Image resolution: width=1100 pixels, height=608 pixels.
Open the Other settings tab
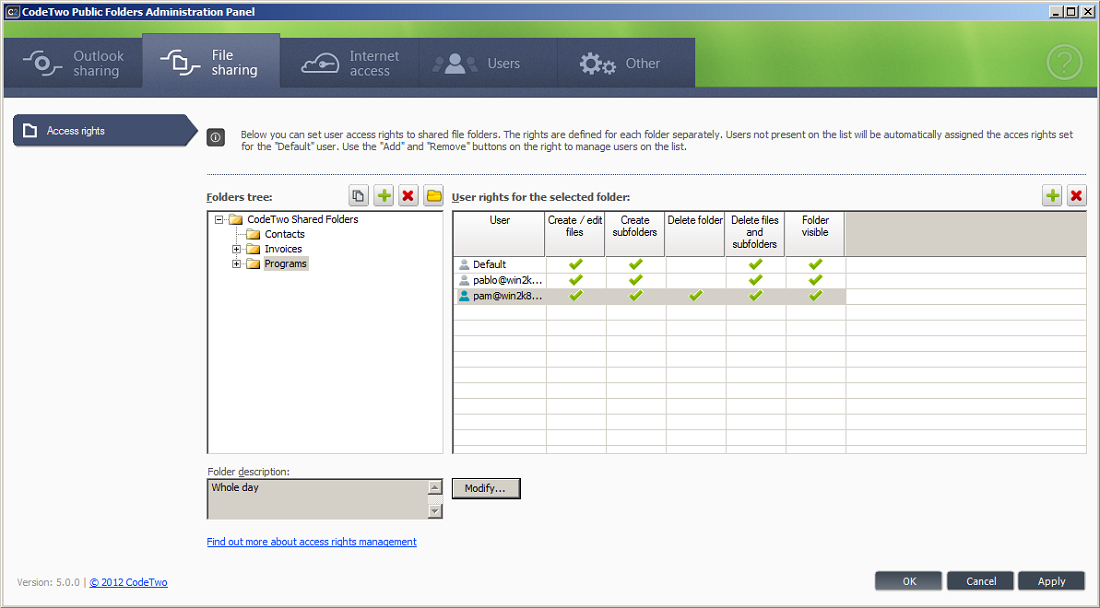(x=626, y=63)
